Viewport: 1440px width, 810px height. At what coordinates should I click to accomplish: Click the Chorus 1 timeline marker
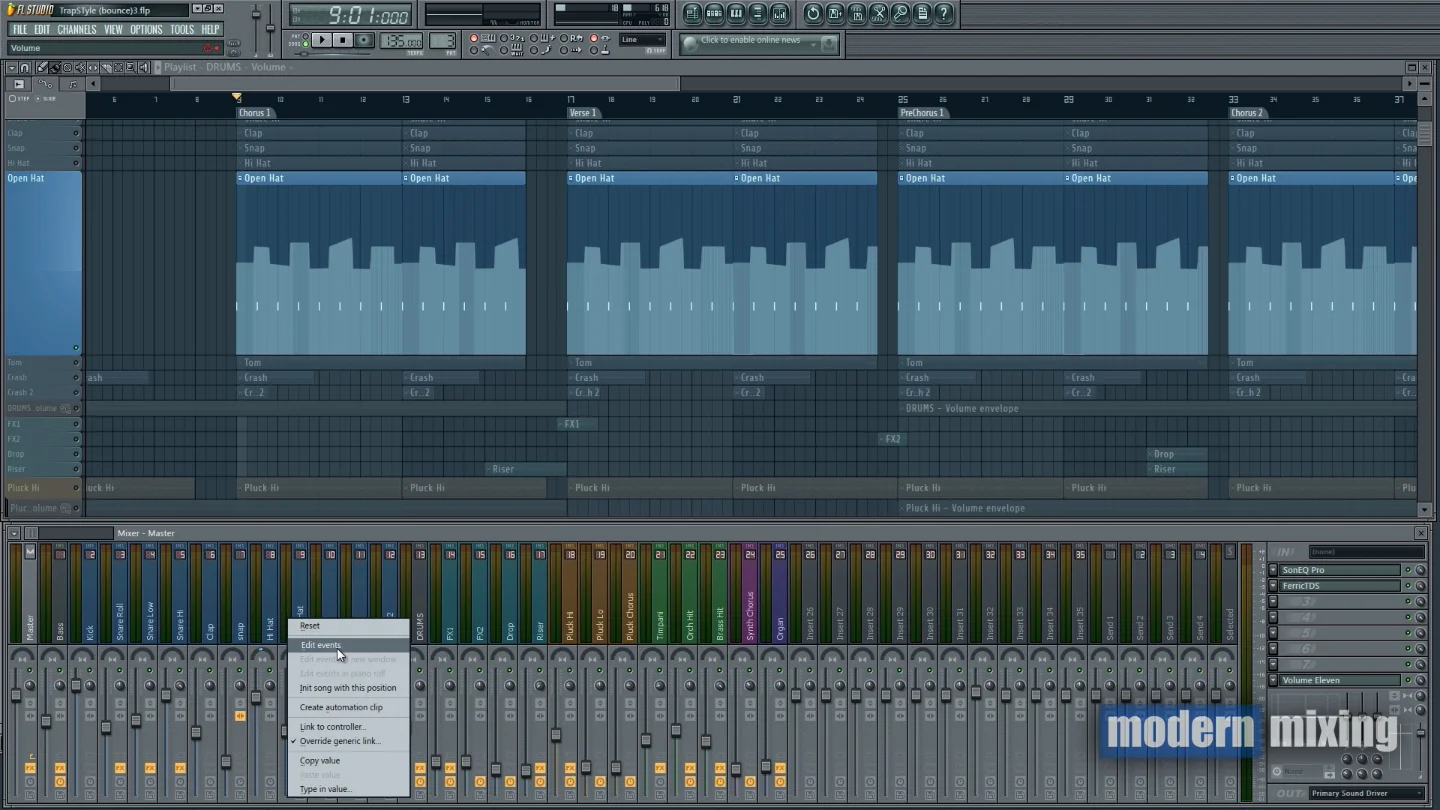[x=254, y=113]
